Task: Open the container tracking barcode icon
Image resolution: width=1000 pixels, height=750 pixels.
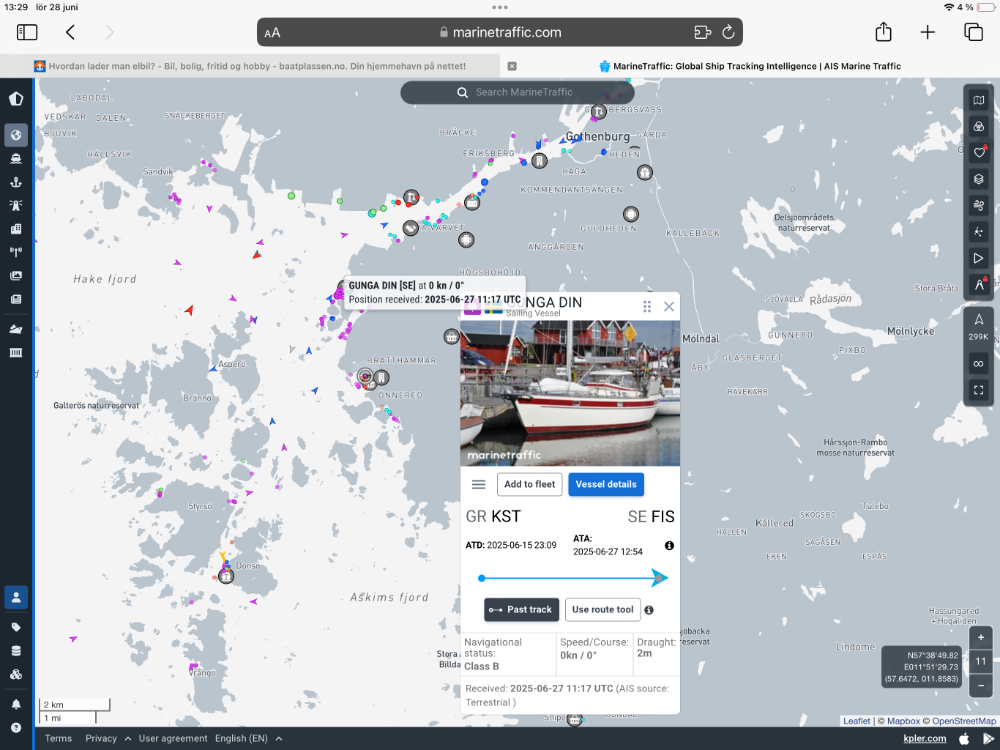Action: pos(16,353)
